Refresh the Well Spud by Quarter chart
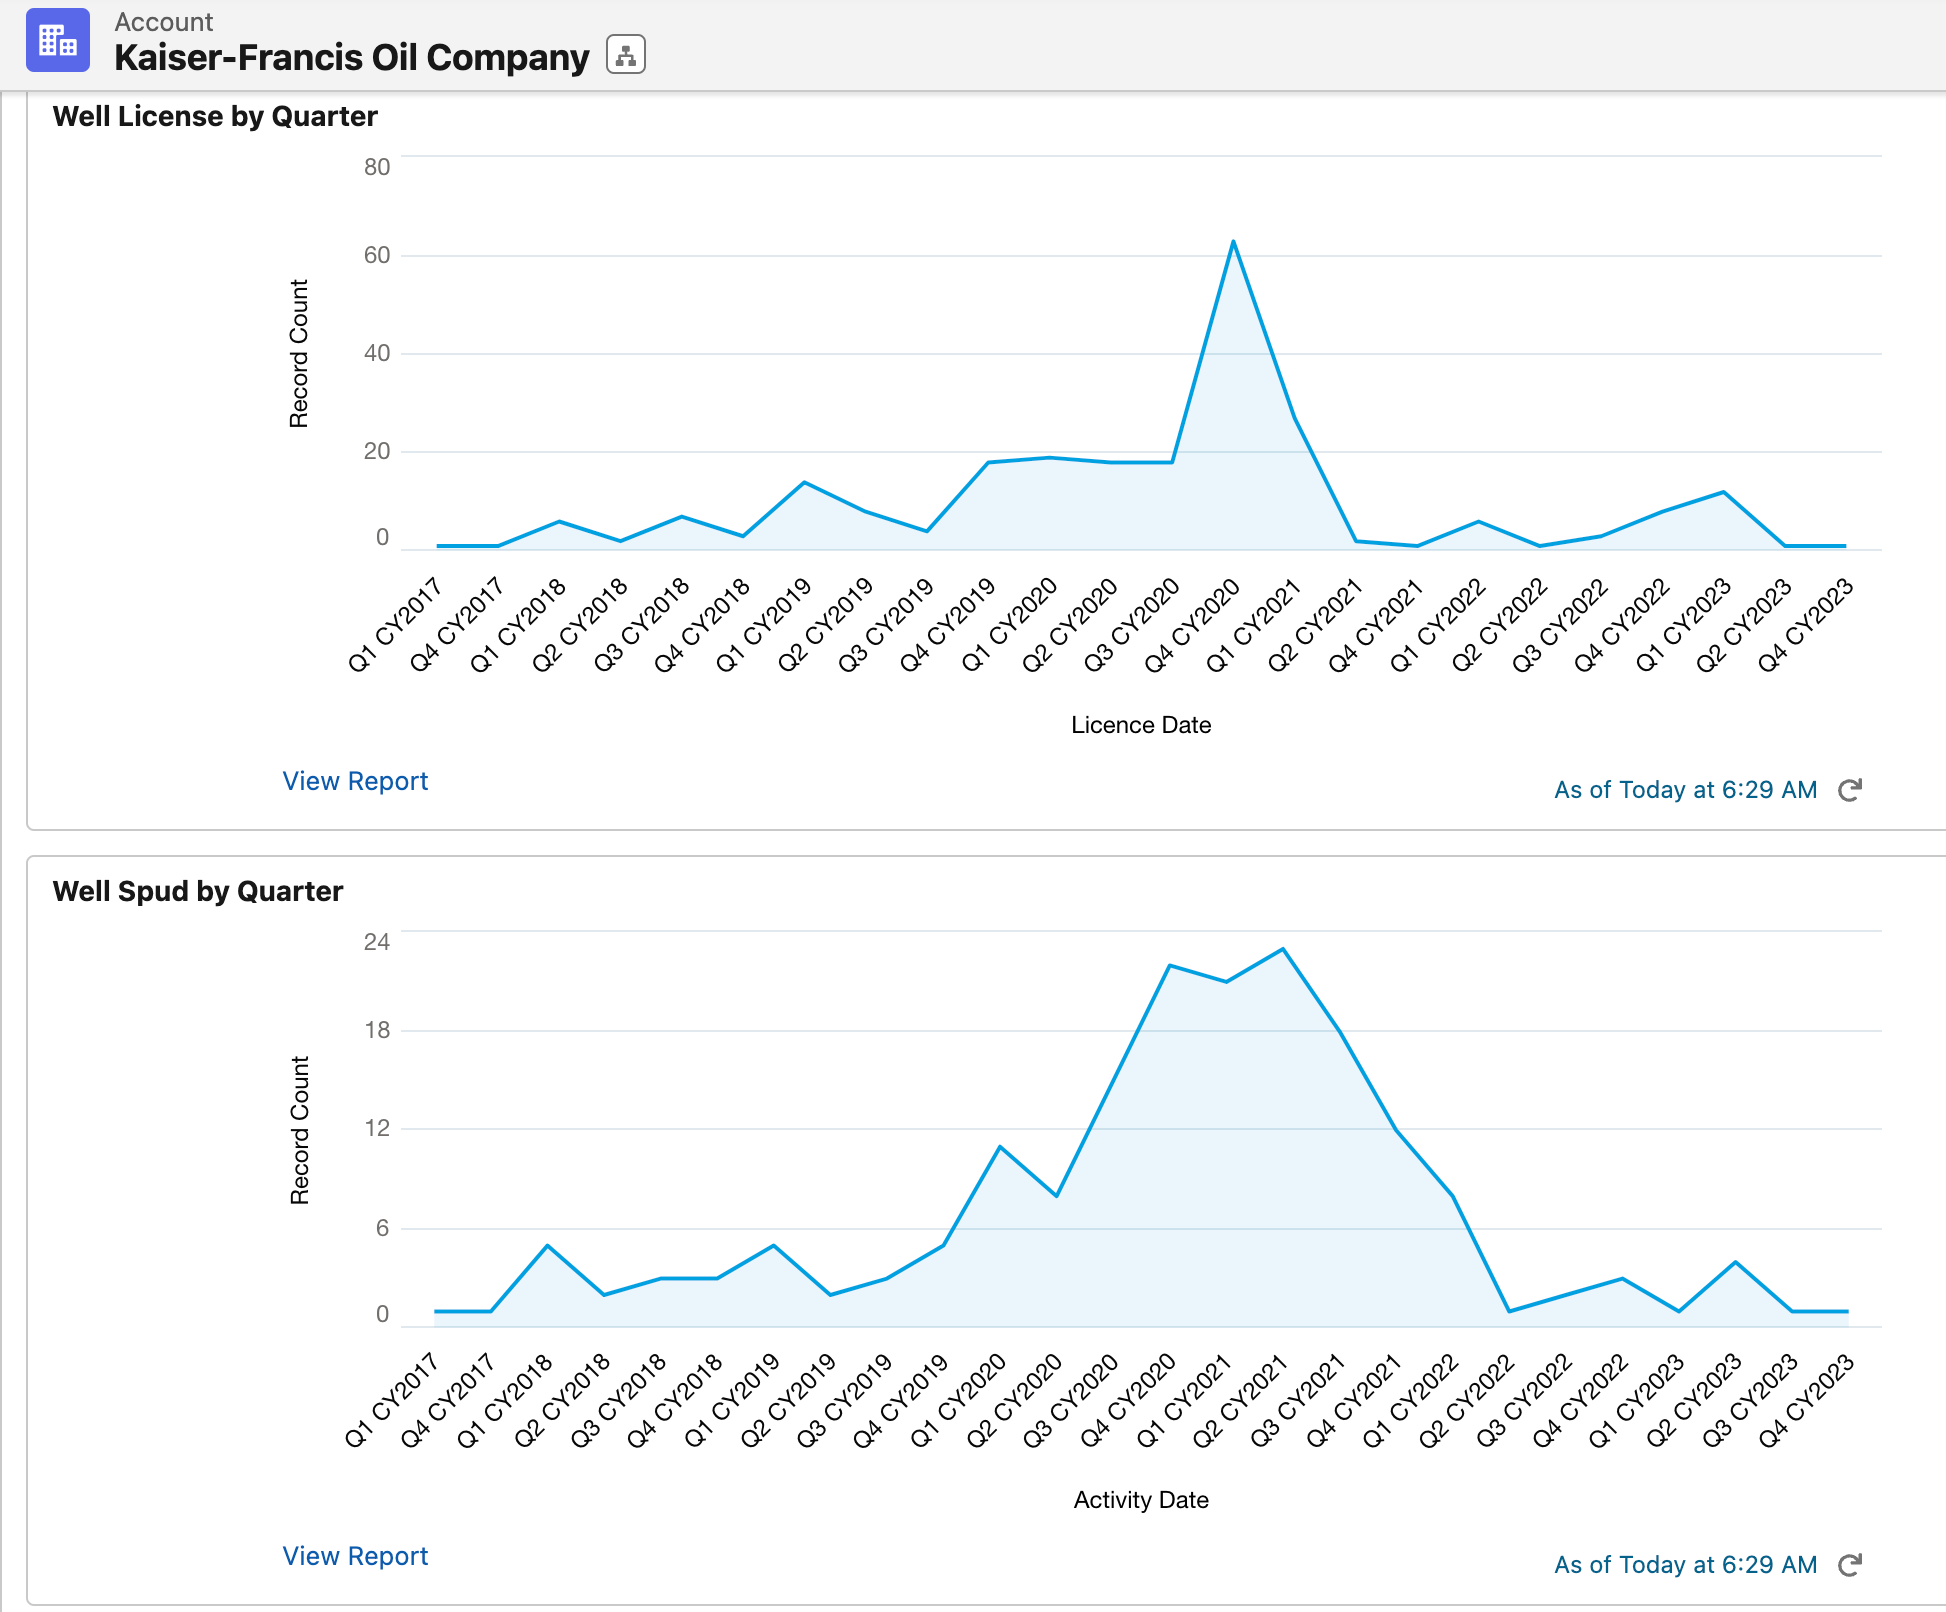This screenshot has height=1612, width=1946. [x=1849, y=1565]
